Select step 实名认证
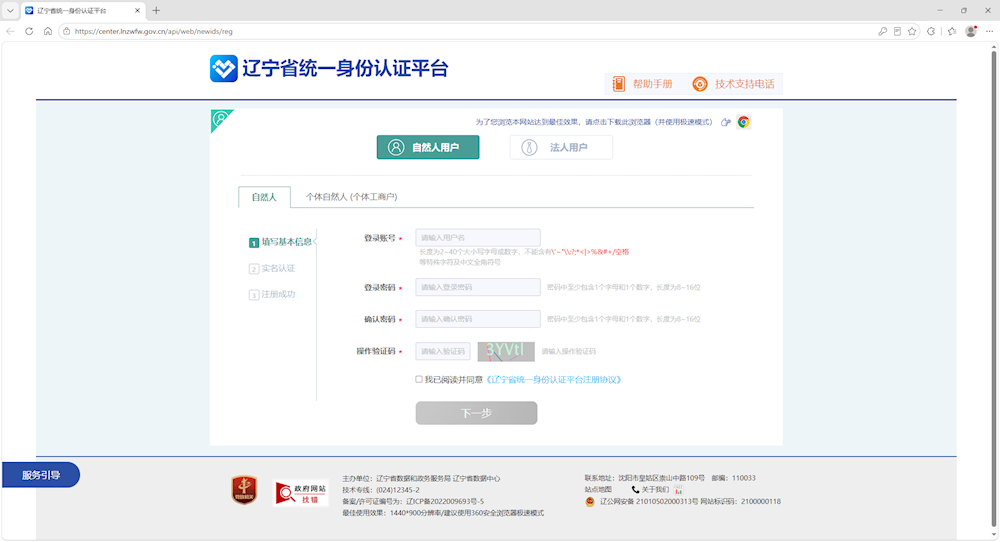This screenshot has width=1000, height=542. tap(272, 268)
